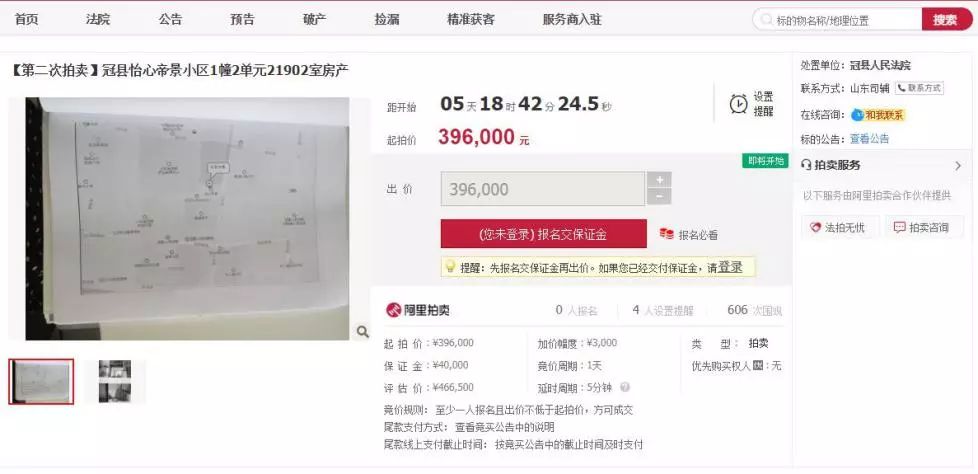Click the alarm clock reminder icon
This screenshot has width=978, height=474.
[738, 104]
